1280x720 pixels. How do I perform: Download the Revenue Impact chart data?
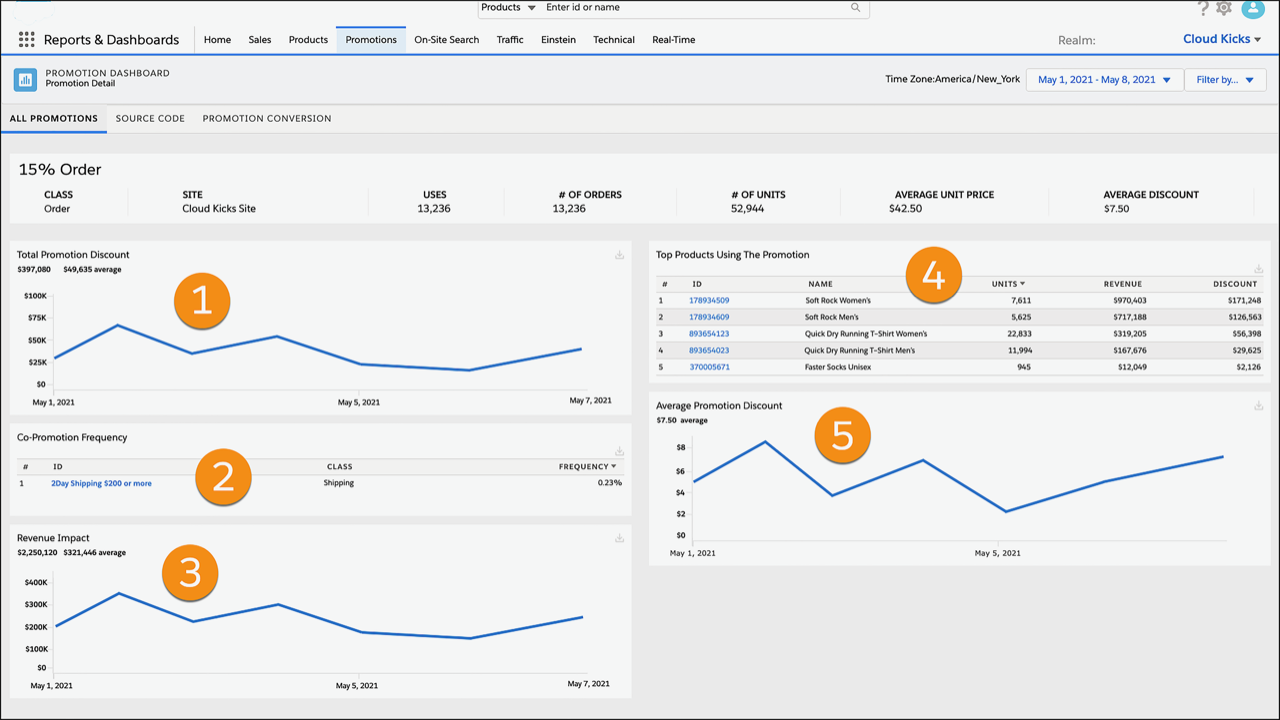[x=619, y=537]
